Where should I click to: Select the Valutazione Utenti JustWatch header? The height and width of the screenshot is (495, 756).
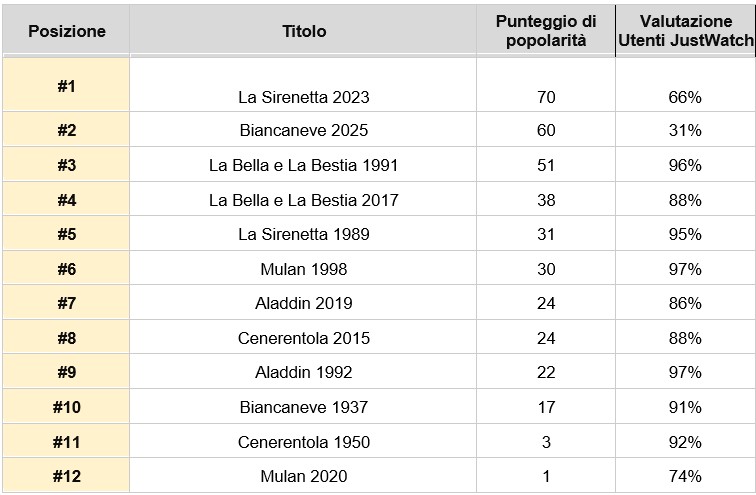coord(685,31)
